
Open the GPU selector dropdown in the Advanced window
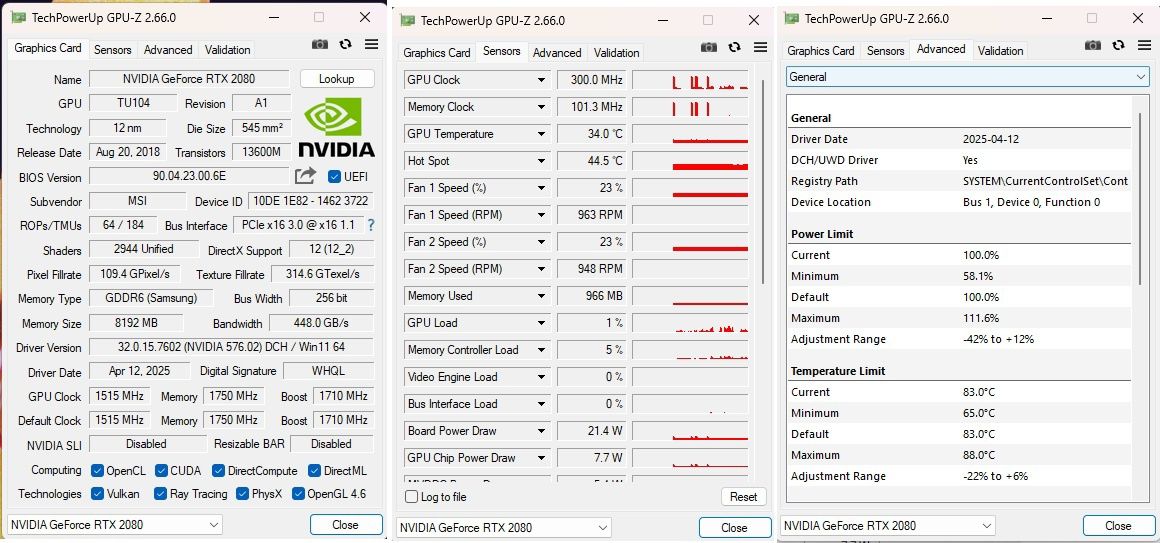(x=888, y=526)
